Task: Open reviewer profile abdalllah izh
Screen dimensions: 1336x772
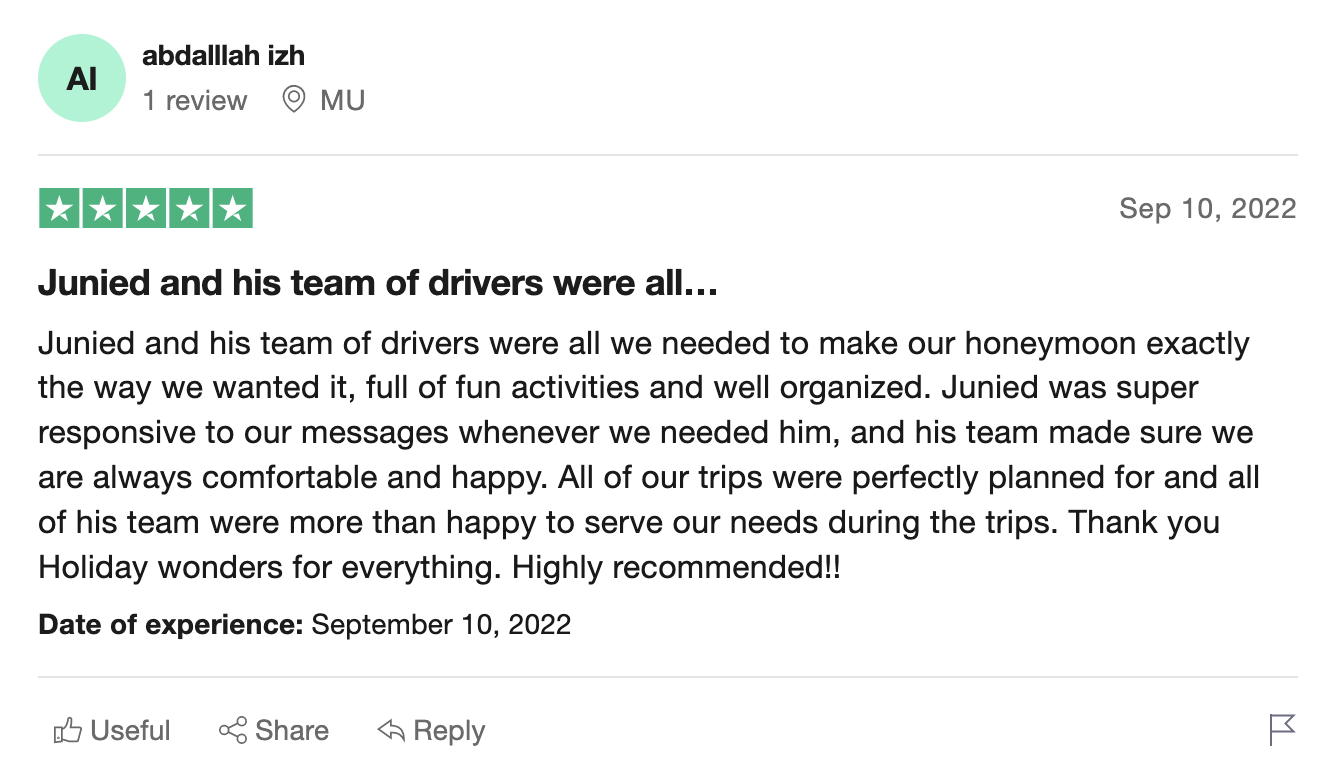Action: (x=223, y=56)
